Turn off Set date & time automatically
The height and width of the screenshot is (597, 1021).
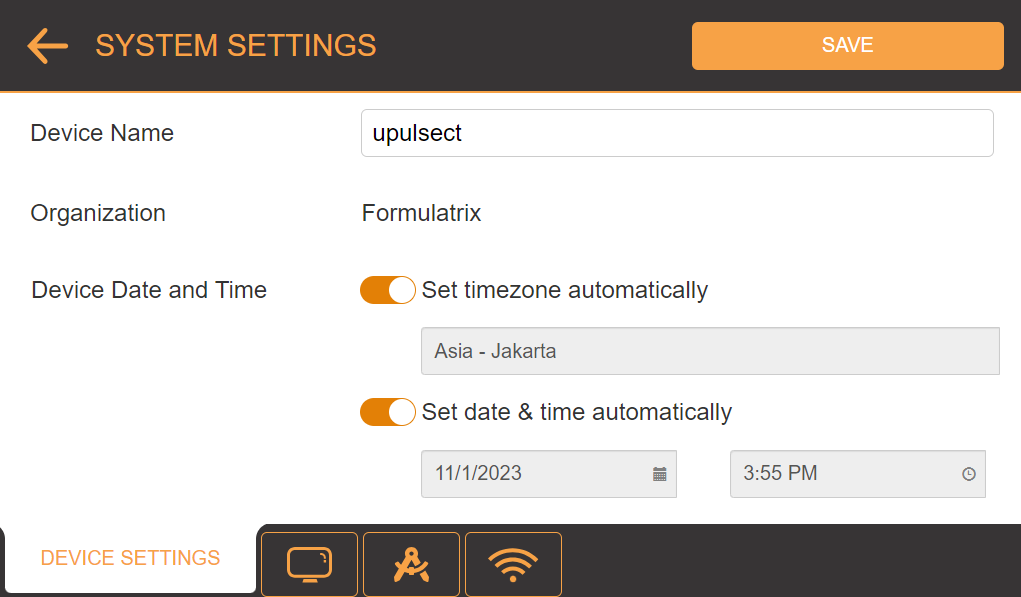[387, 412]
